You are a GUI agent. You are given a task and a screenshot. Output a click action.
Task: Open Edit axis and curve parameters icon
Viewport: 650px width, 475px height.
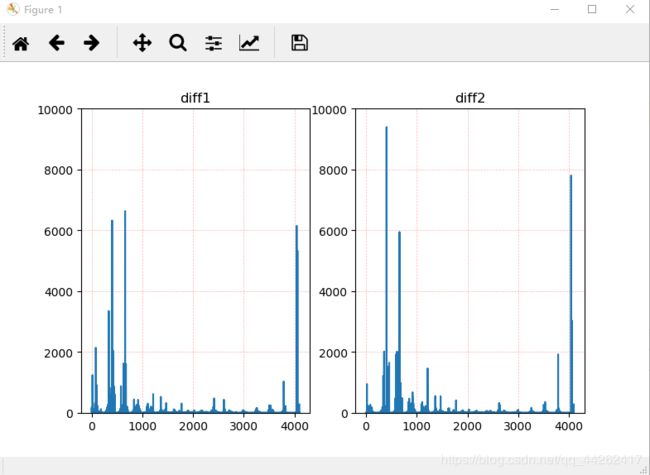coord(249,43)
